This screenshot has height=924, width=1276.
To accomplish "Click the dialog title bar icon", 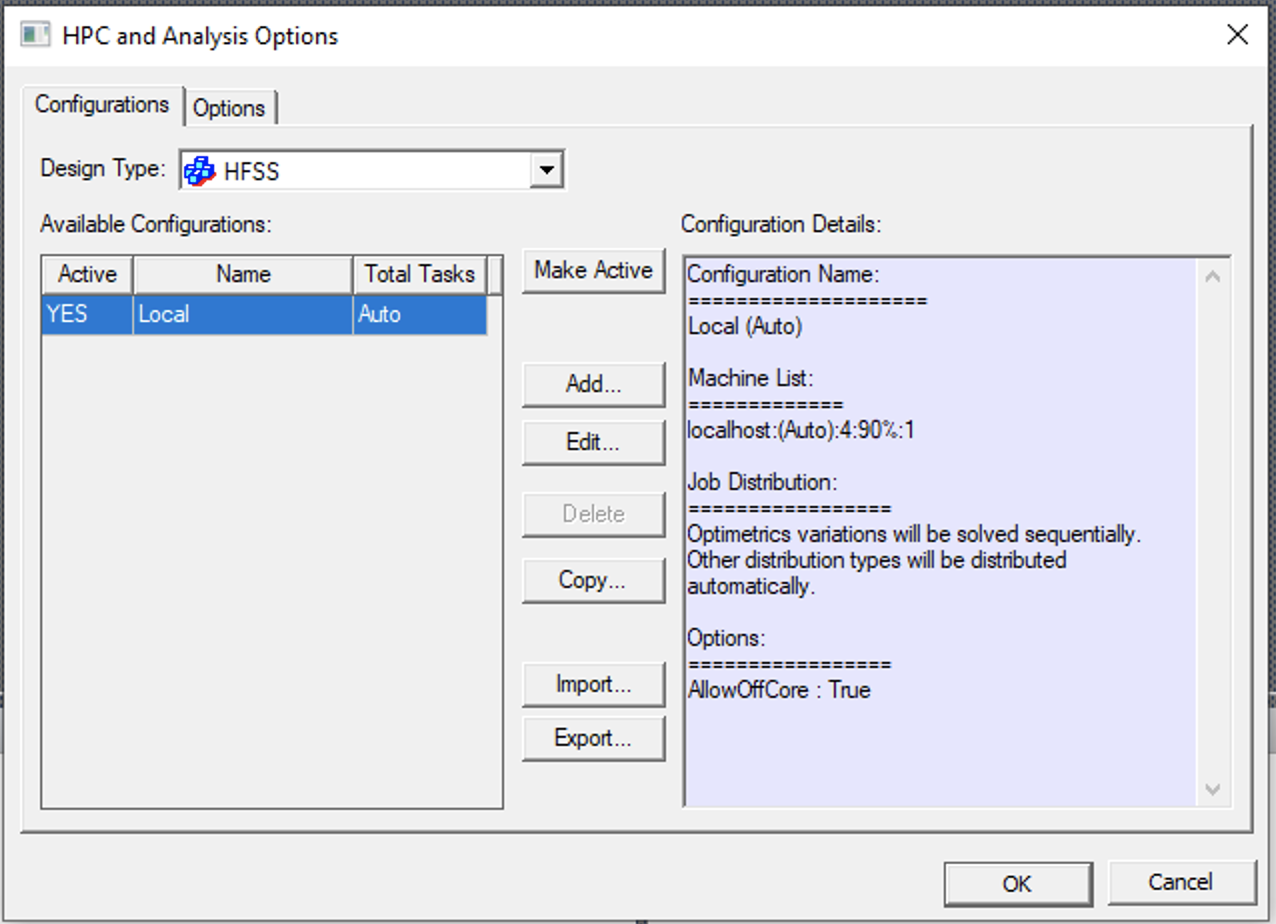I will click(35, 35).
